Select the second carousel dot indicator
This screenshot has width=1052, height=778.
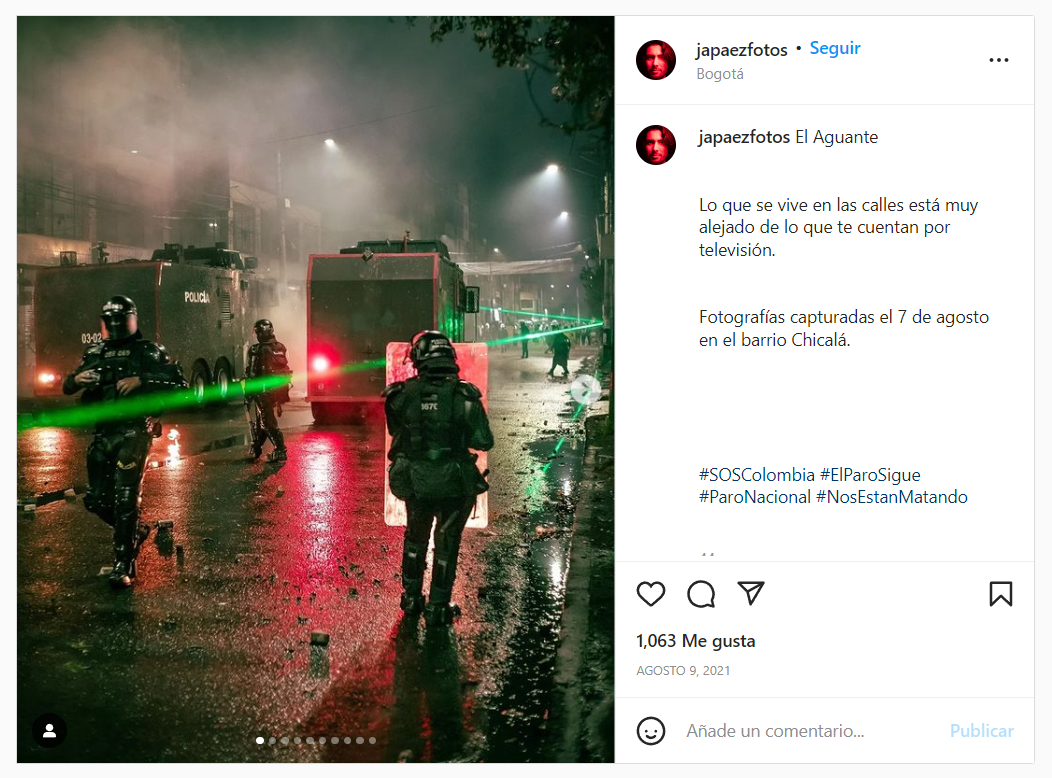(272, 741)
